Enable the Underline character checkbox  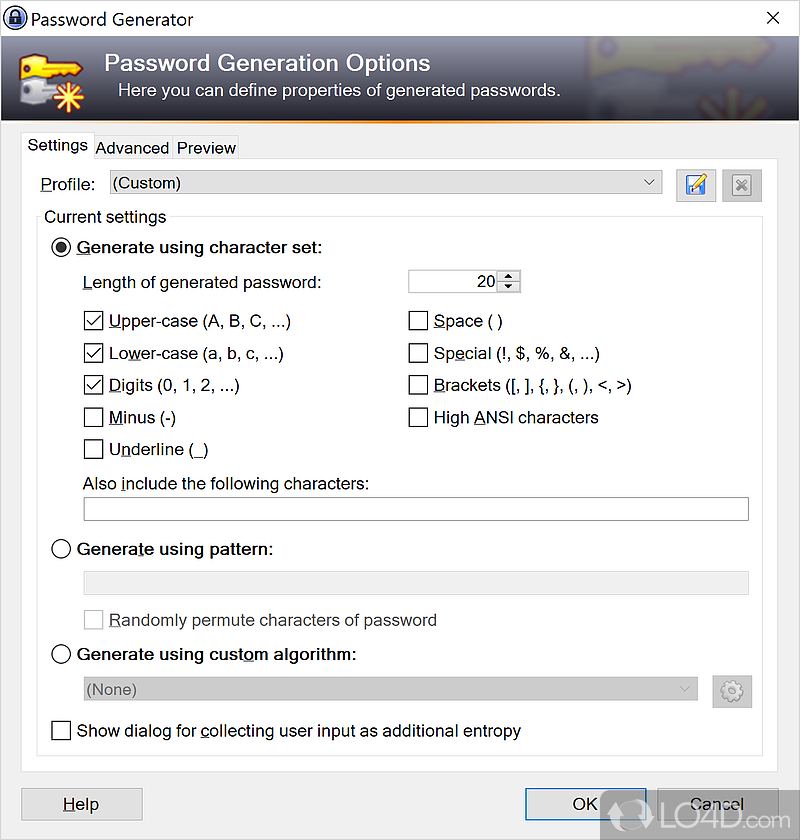(94, 449)
